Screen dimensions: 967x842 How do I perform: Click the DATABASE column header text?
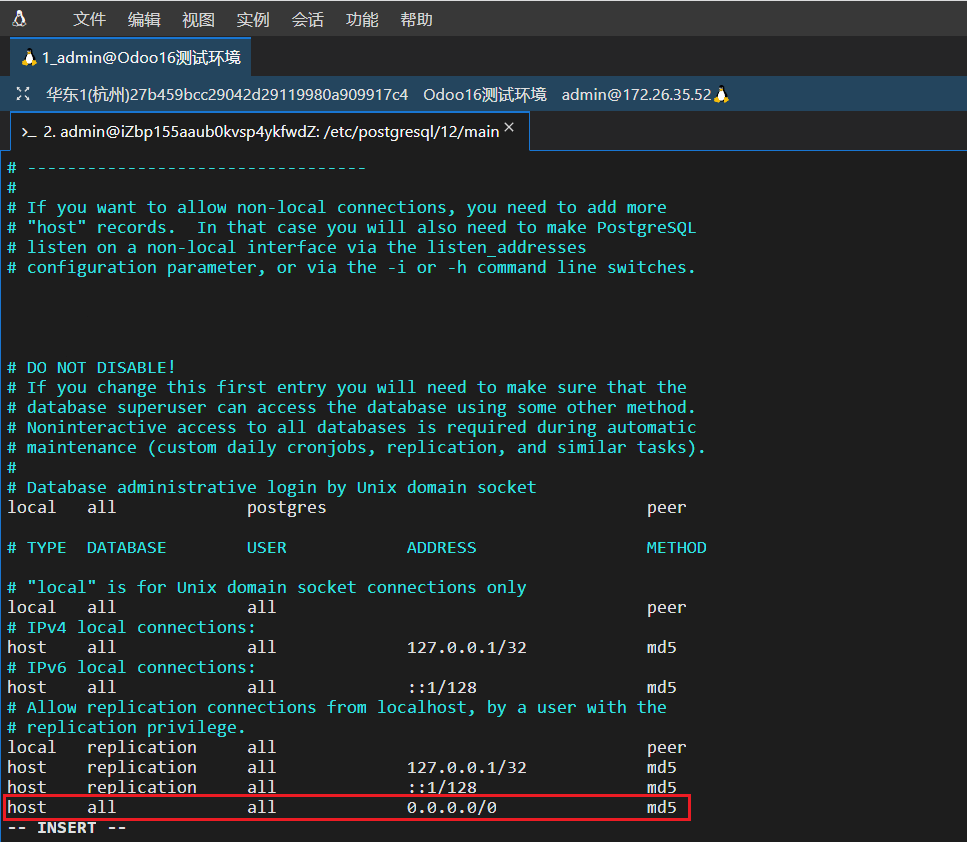click(126, 548)
